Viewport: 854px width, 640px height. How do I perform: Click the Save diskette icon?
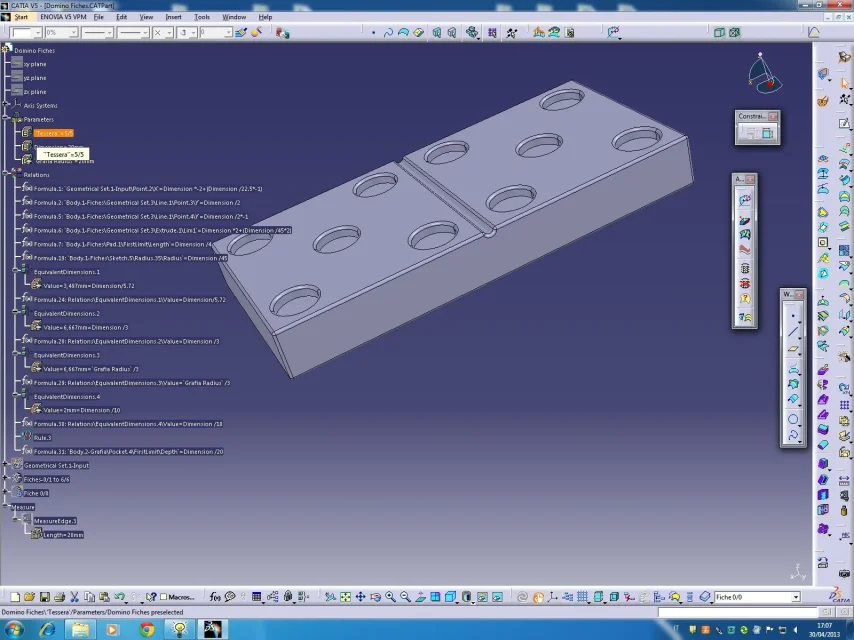pos(45,597)
